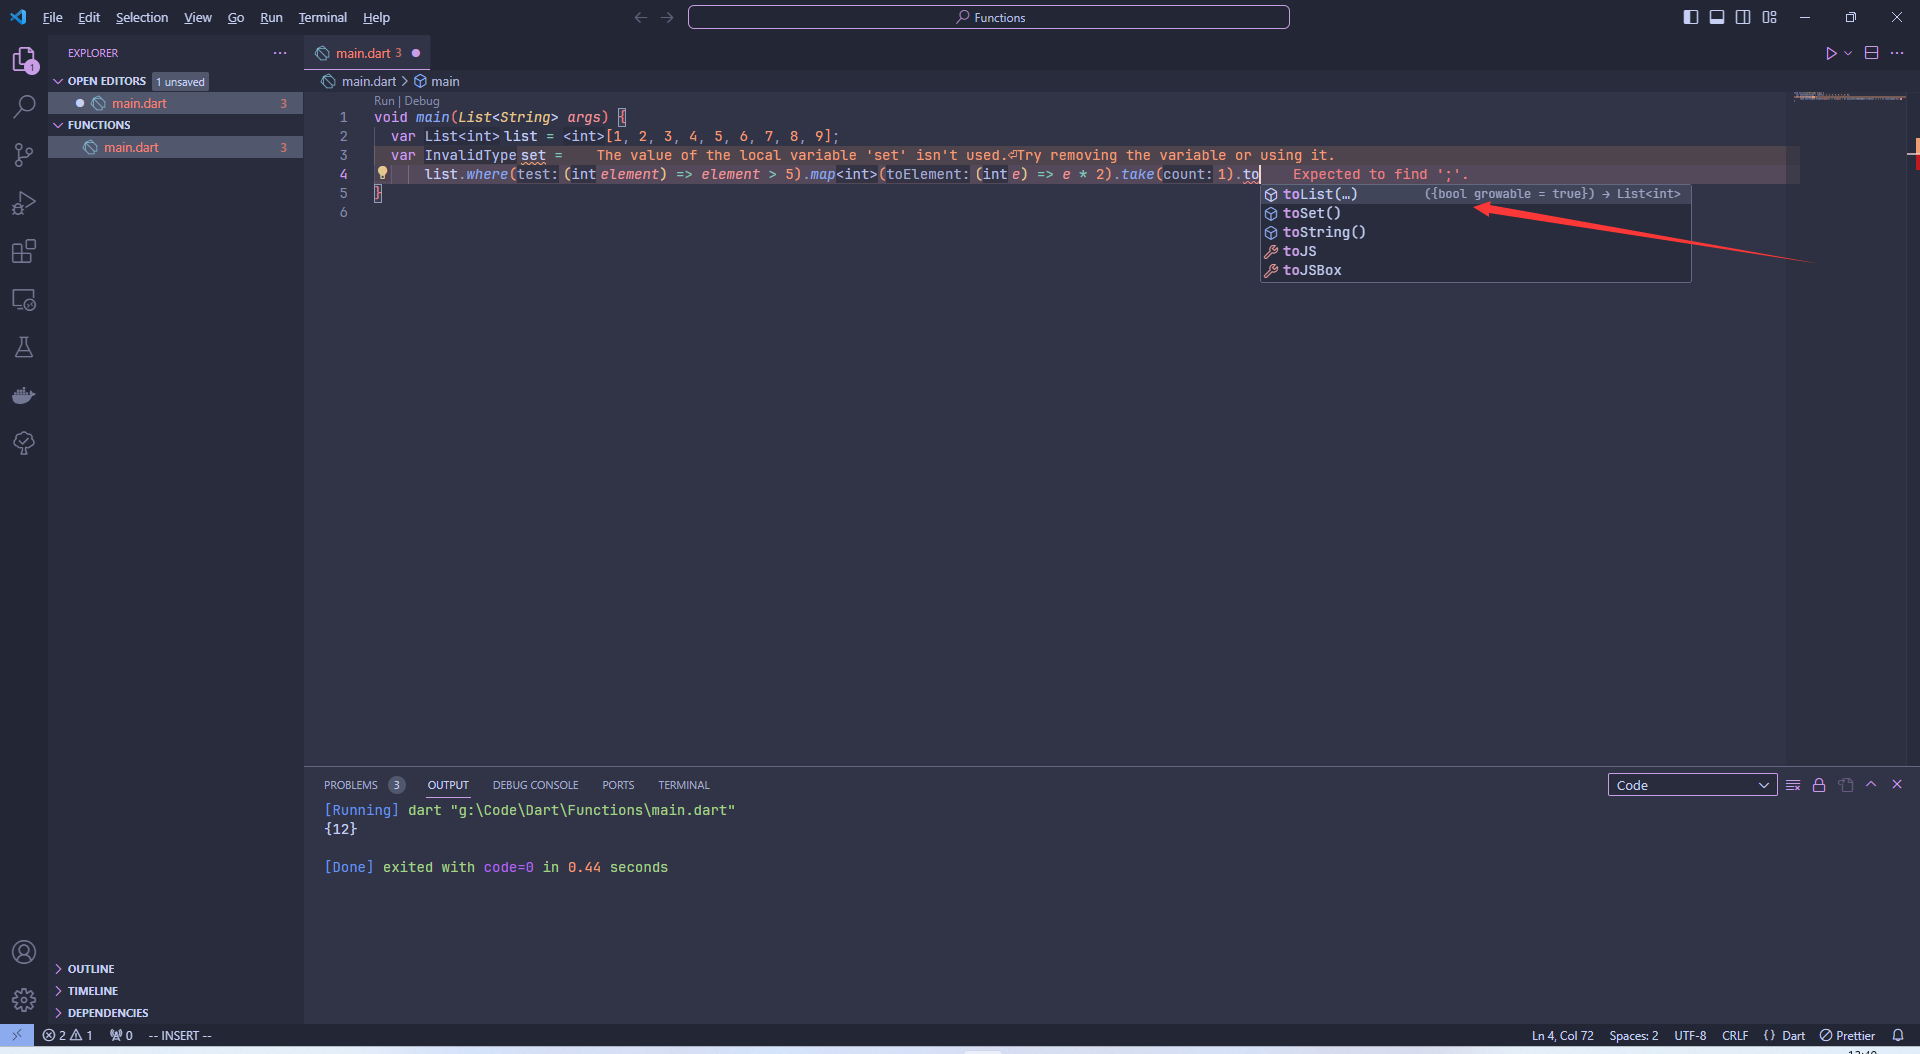Open the output channel Code dropdown
The height and width of the screenshot is (1054, 1920).
(x=1692, y=785)
